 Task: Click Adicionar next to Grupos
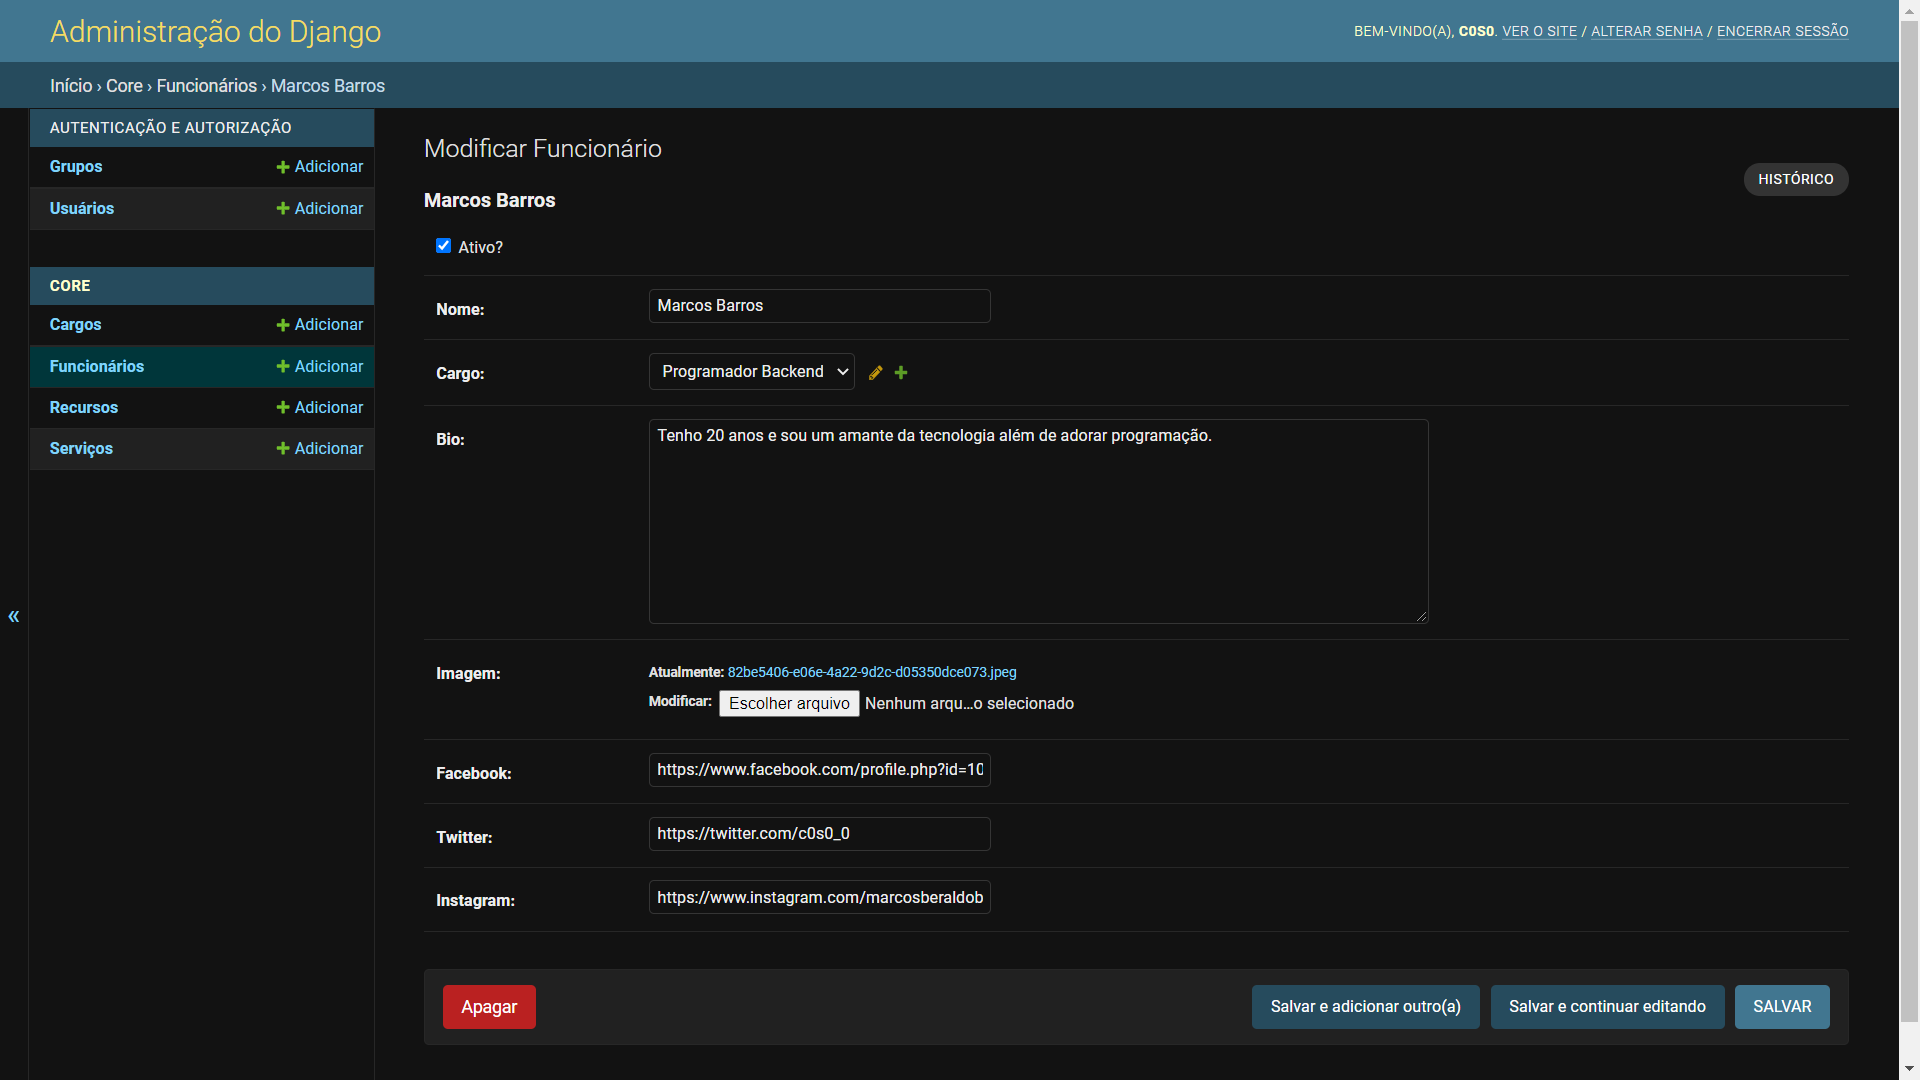320,167
